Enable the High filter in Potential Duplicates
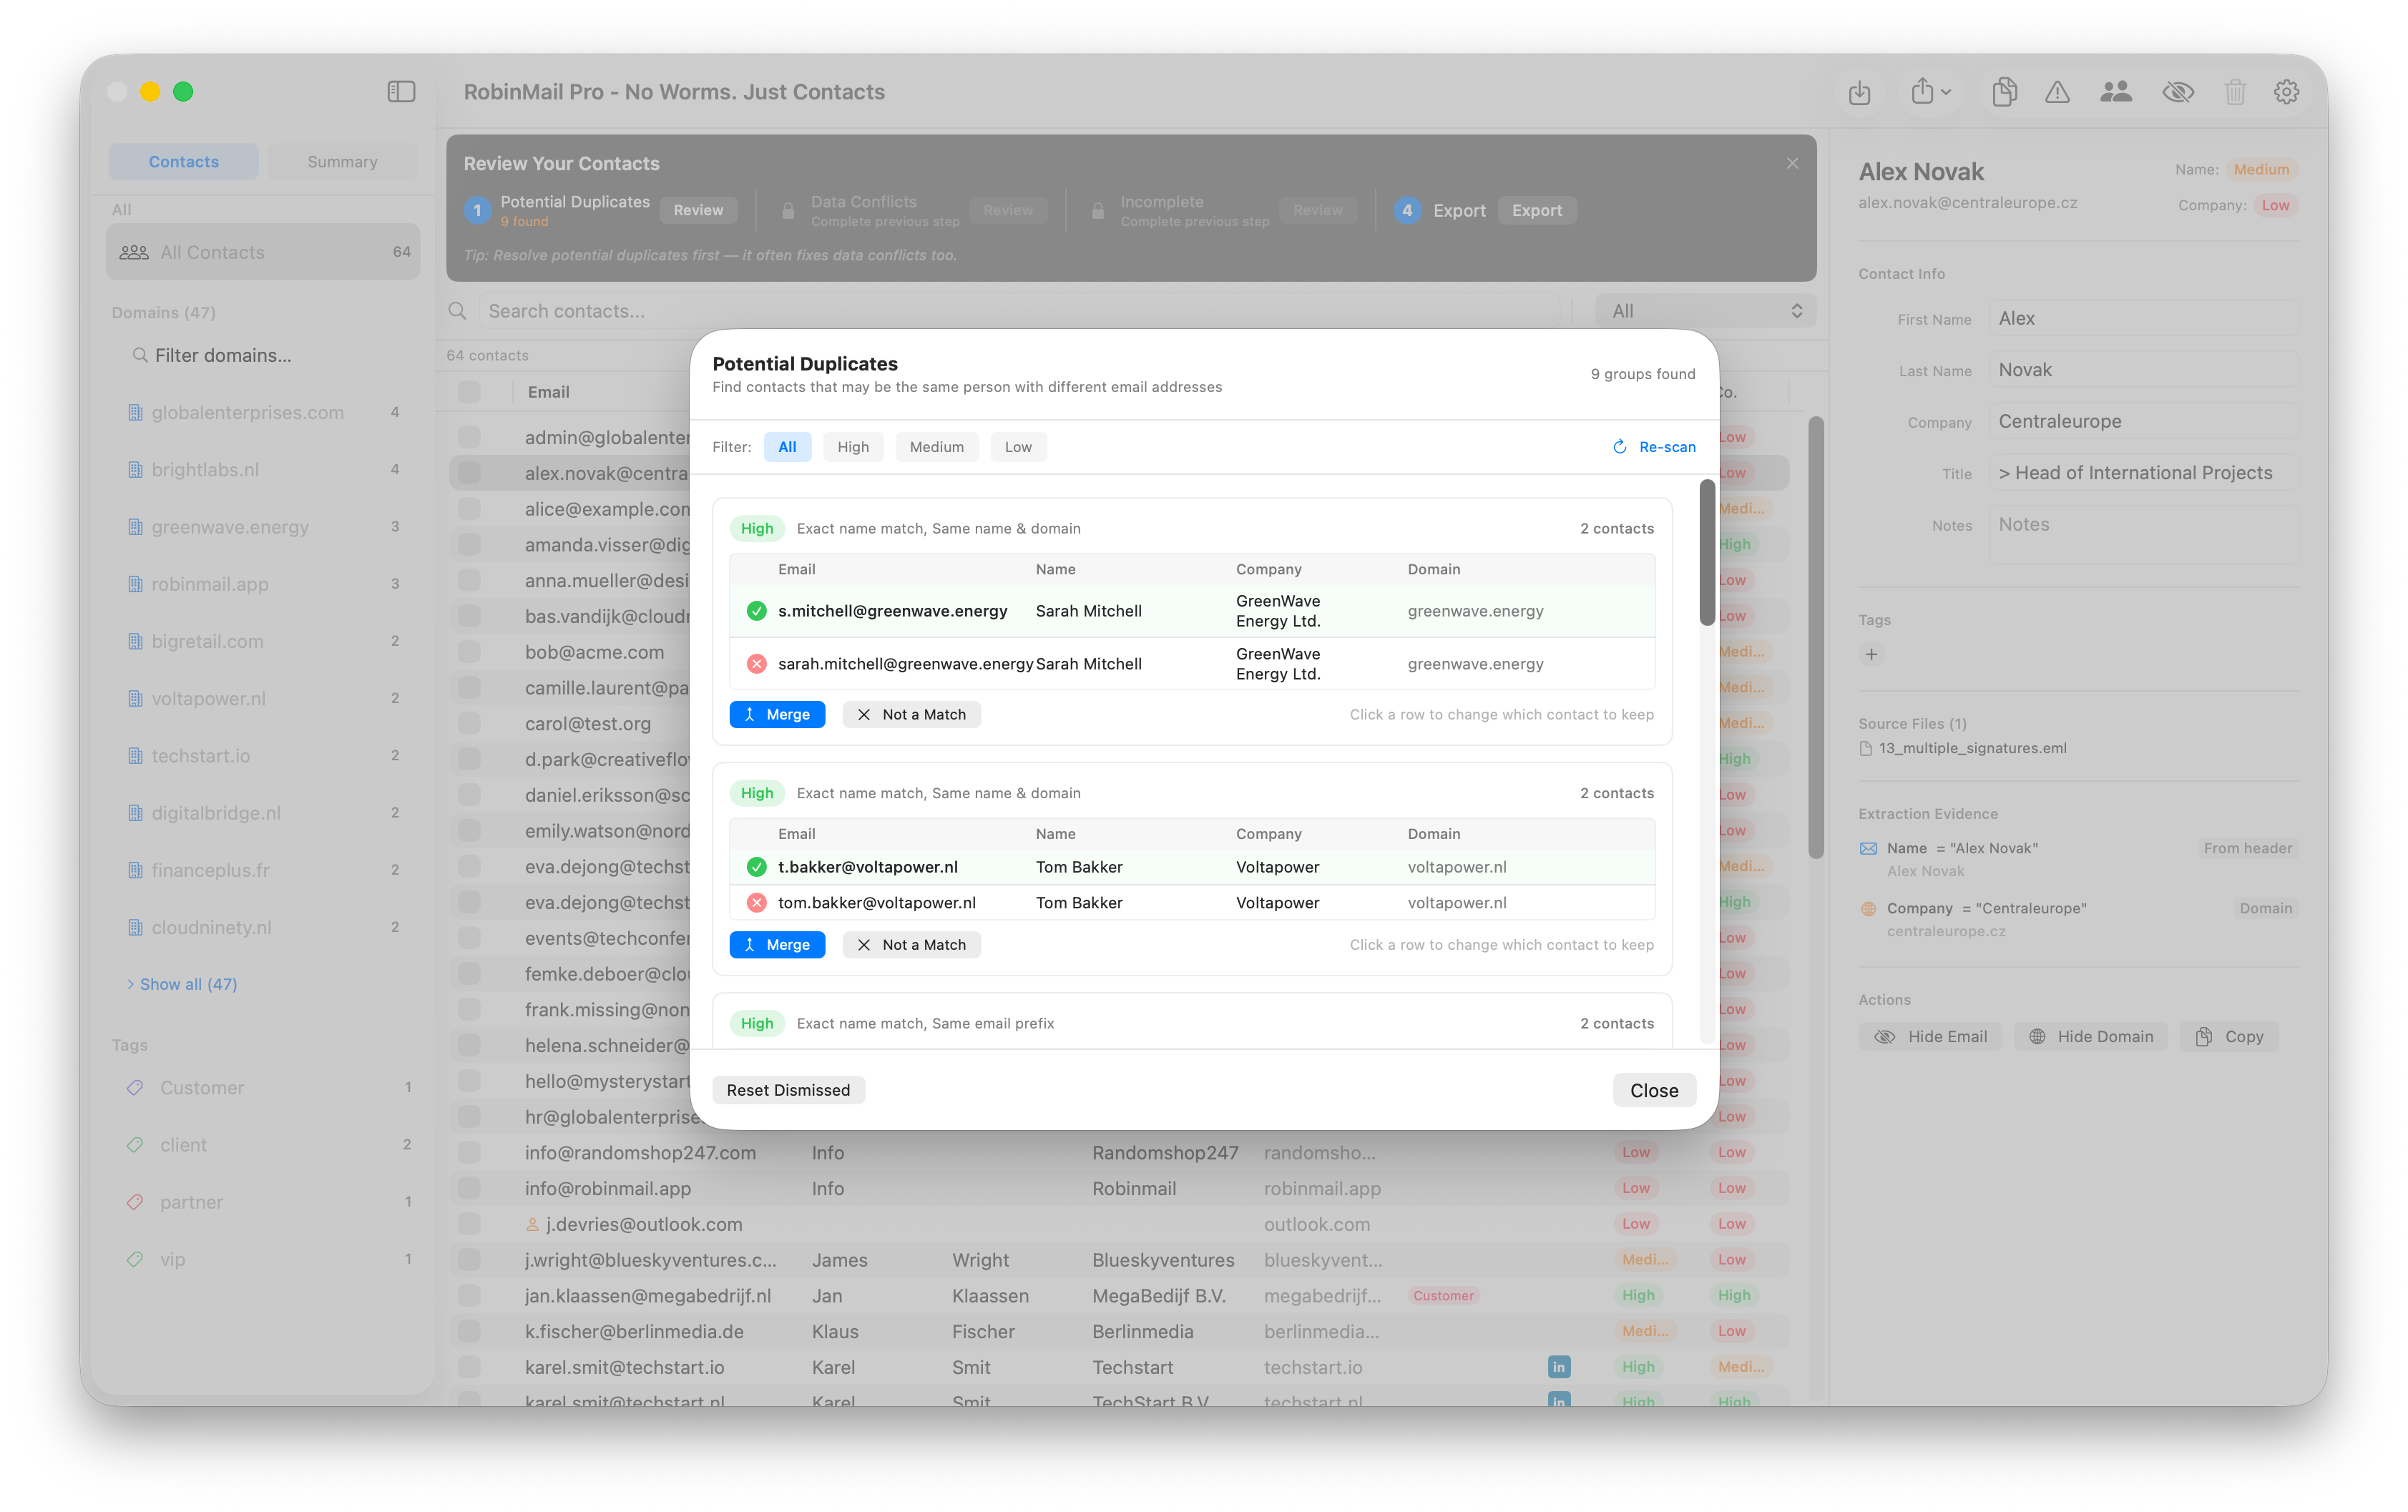This screenshot has width=2408, height=1512. 853,446
